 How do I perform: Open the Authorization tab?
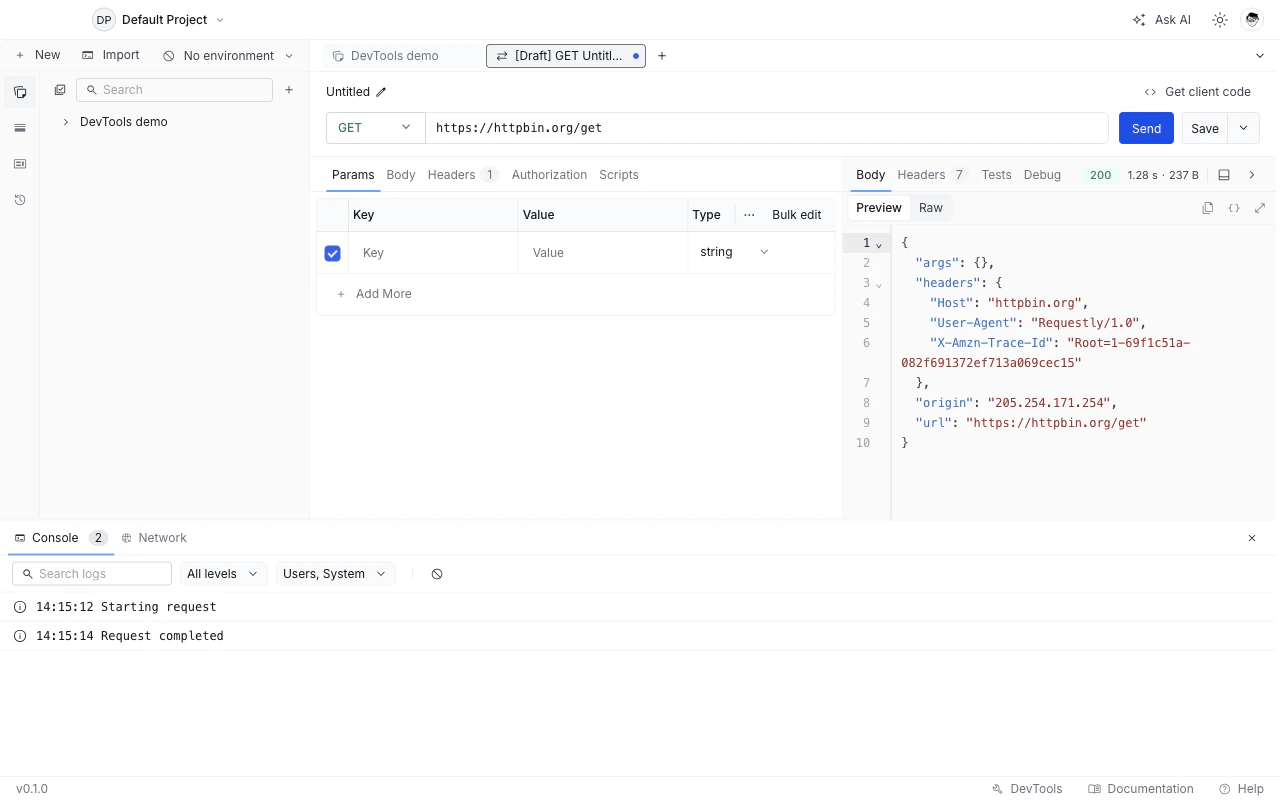point(549,175)
